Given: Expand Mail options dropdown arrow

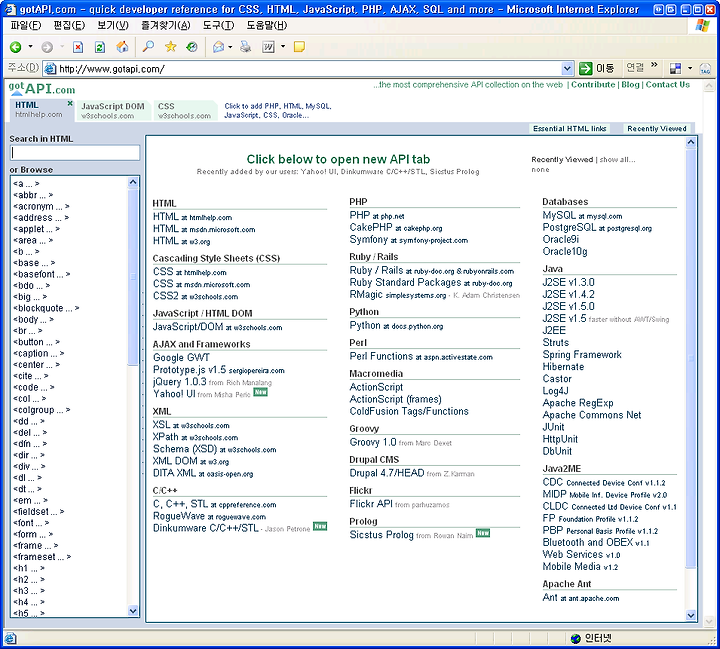Looking at the screenshot, I should click(230, 47).
